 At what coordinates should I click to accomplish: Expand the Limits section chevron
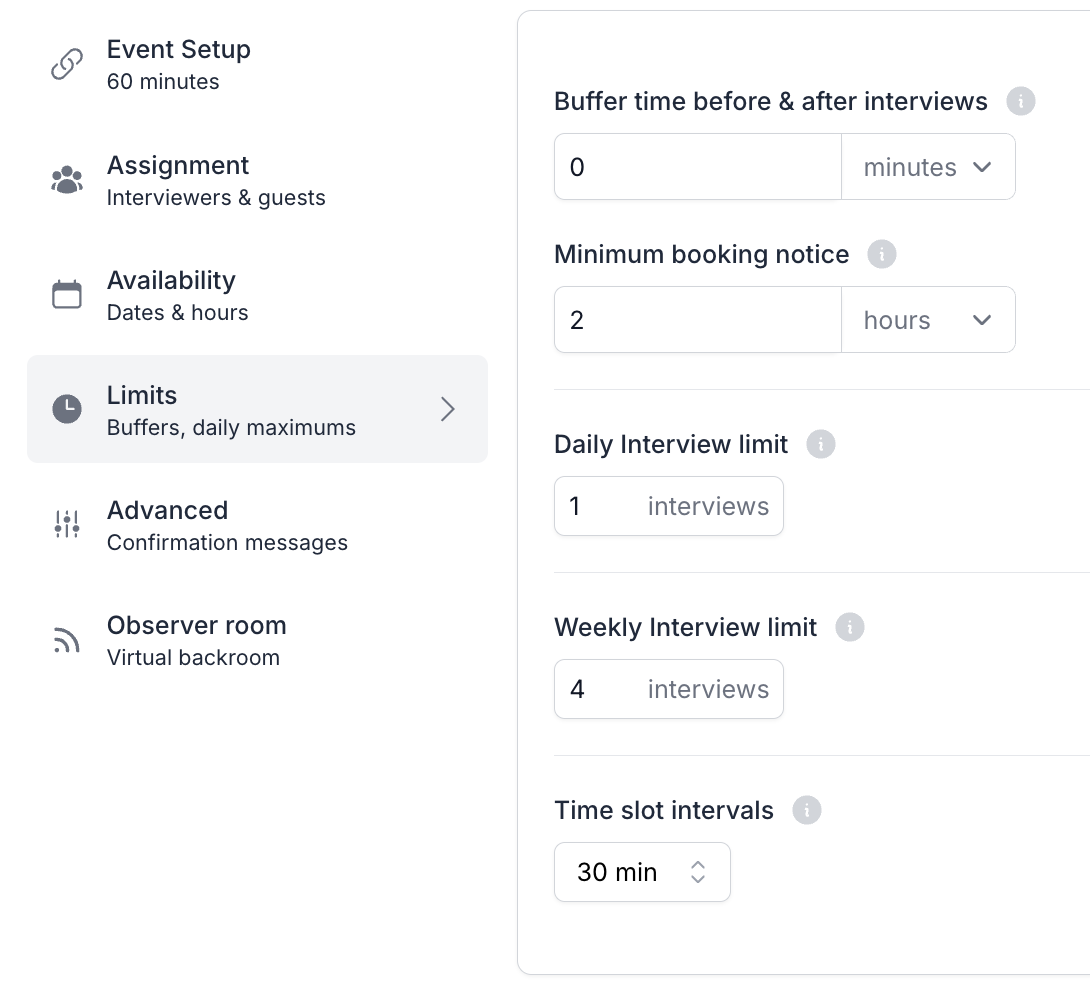[448, 409]
